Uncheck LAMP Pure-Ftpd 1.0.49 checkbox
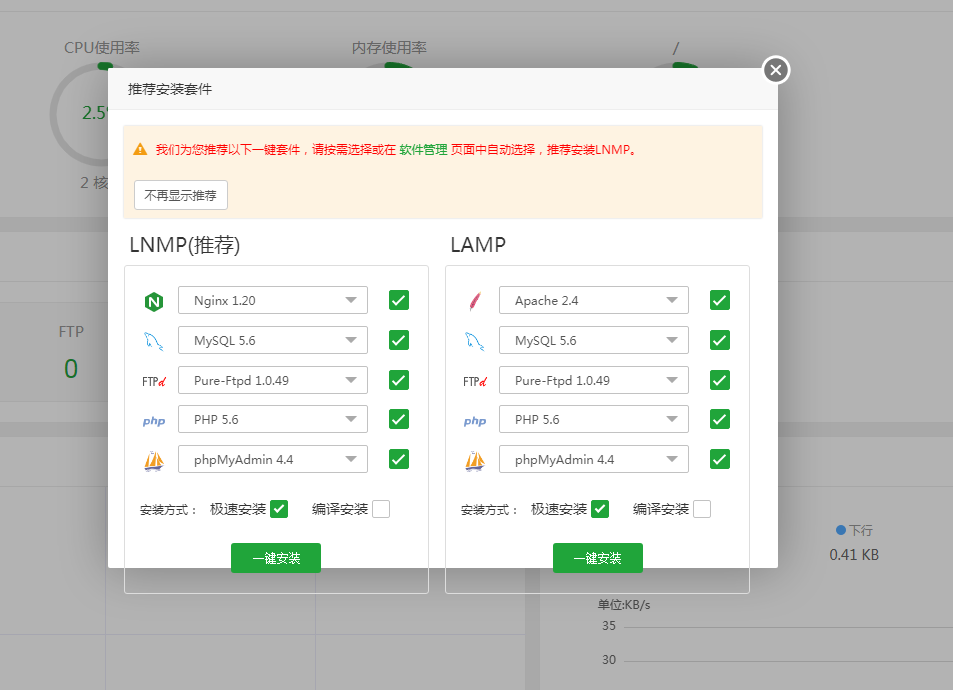The image size is (953, 690). (720, 380)
